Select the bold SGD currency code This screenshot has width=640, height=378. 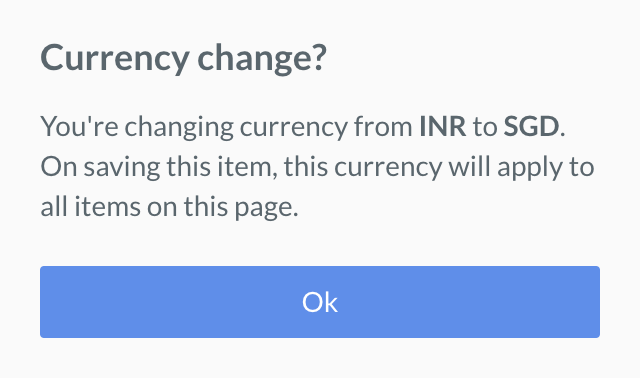coord(531,127)
